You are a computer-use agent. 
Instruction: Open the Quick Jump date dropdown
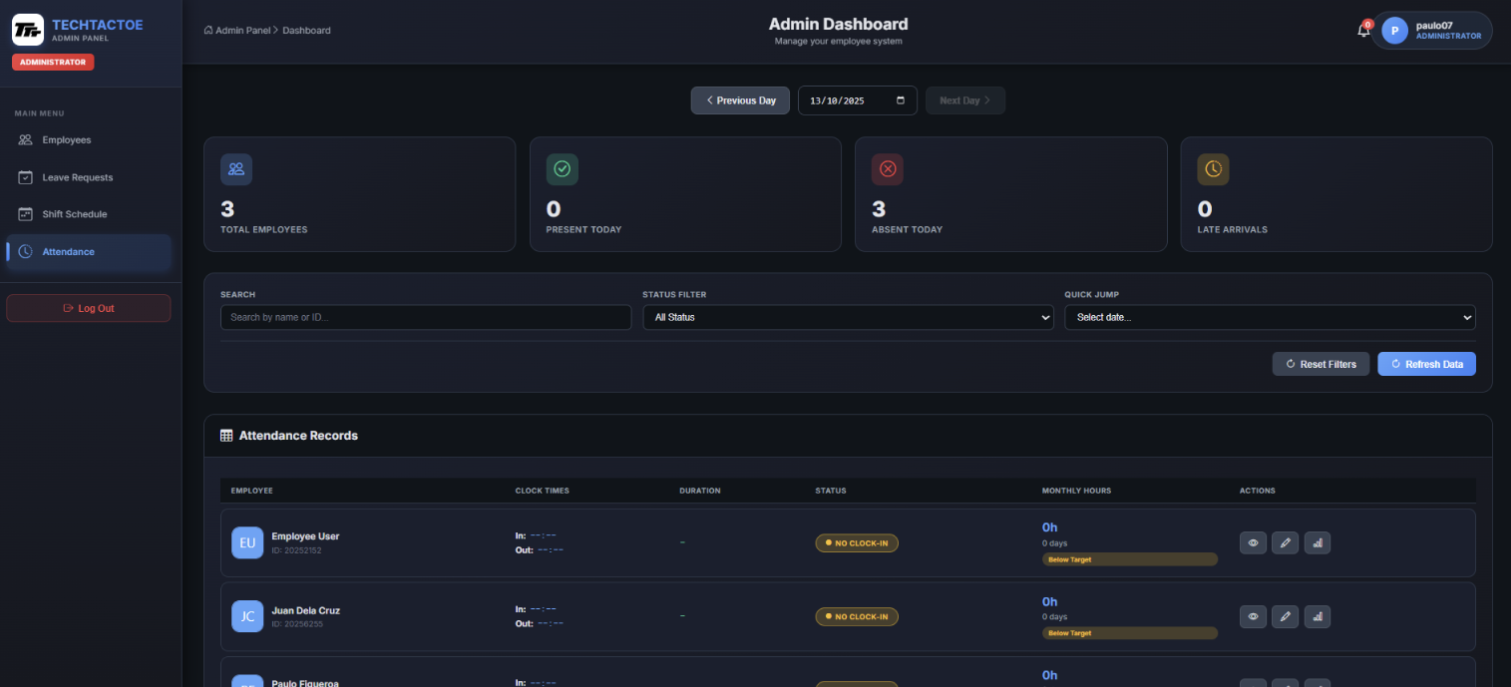(x=1270, y=317)
